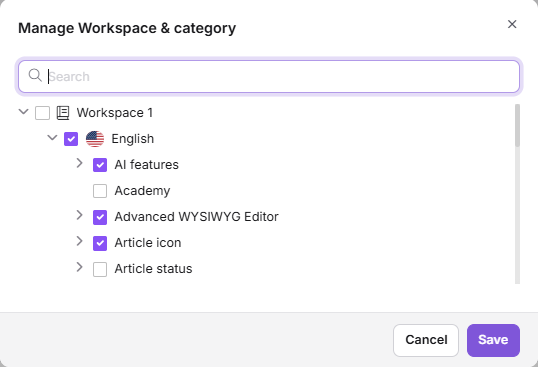The height and width of the screenshot is (367, 538).
Task: Collapse the Workspace 1 tree node
Action: (23, 112)
